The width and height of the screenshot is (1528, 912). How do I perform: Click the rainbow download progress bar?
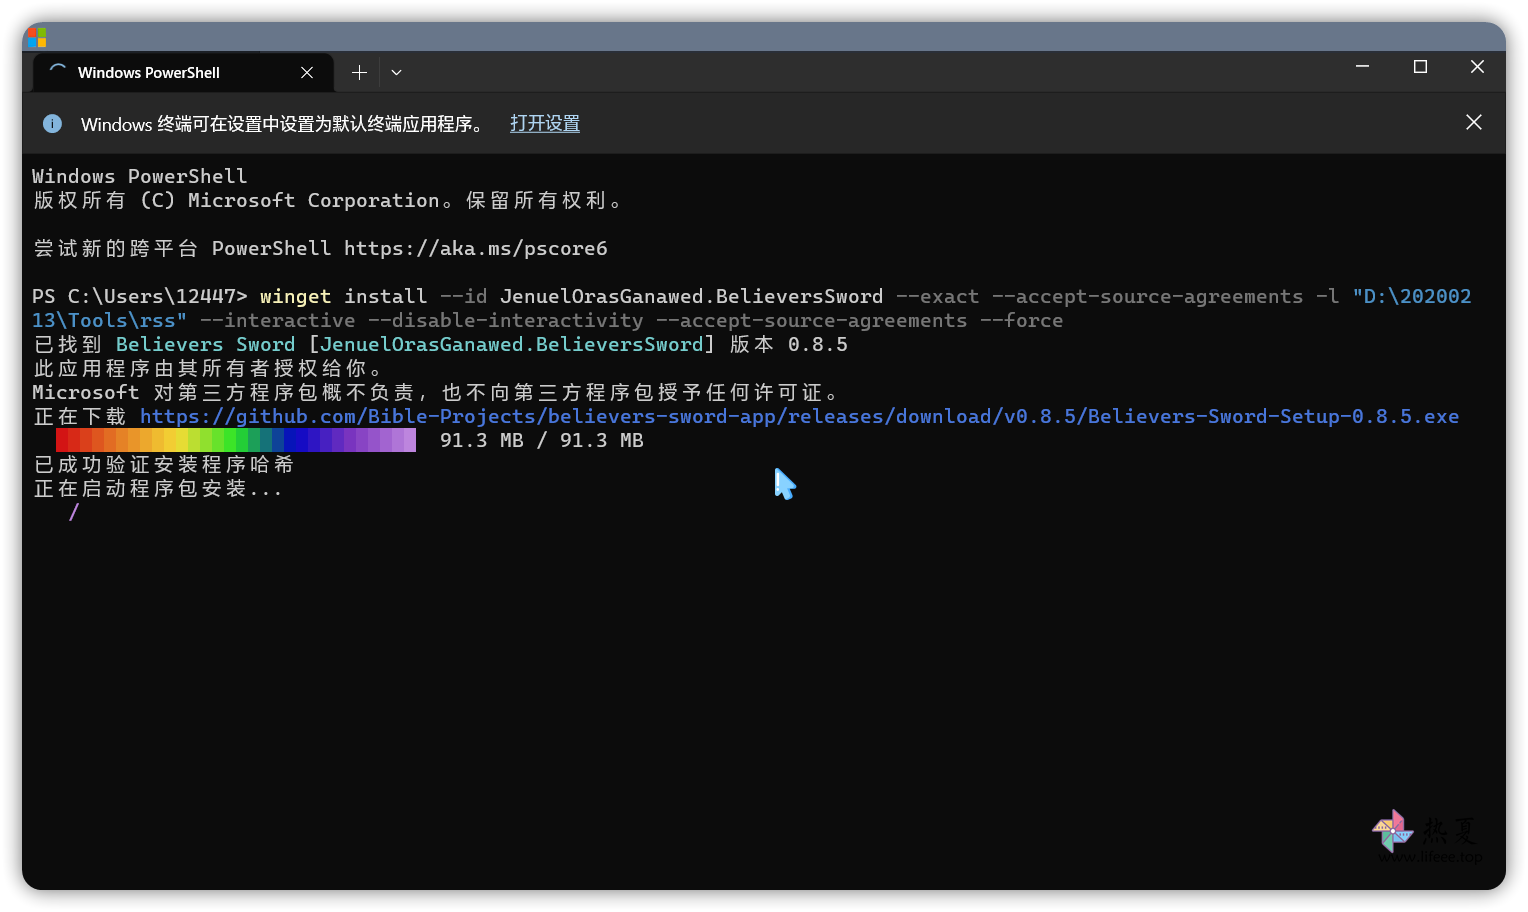(x=236, y=440)
